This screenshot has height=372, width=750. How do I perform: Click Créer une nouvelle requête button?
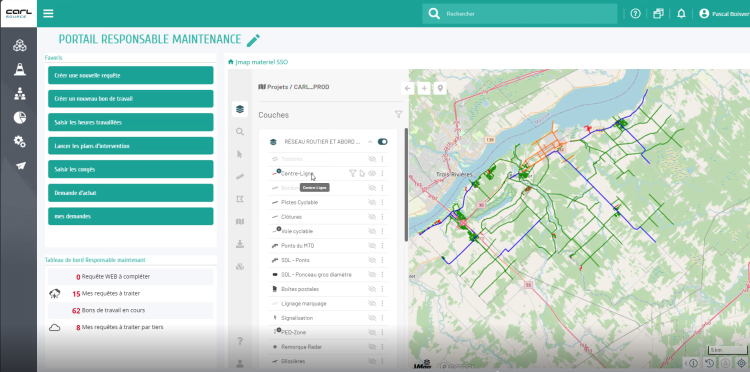point(131,76)
